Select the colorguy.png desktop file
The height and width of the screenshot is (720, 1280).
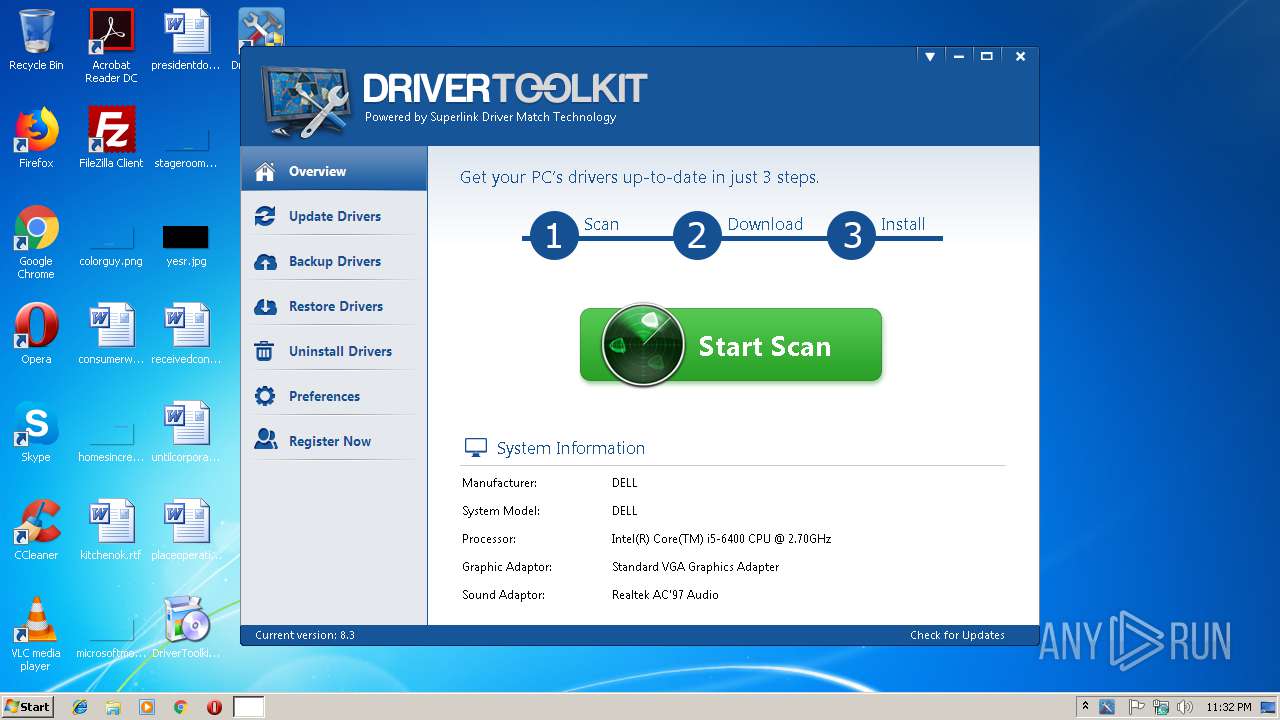pyautogui.click(x=111, y=242)
